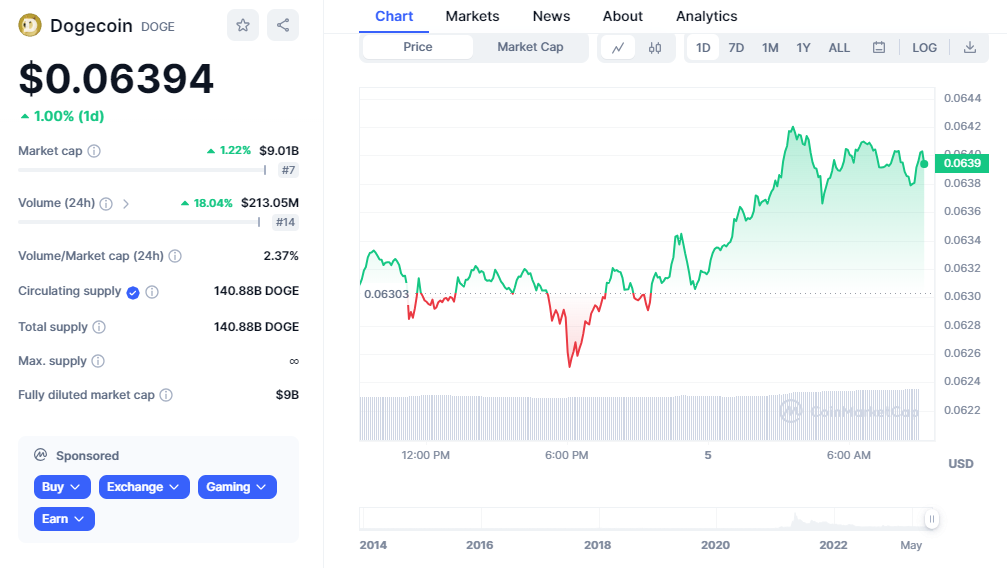Switch to the Markets tab
The height and width of the screenshot is (568, 1007).
(472, 16)
